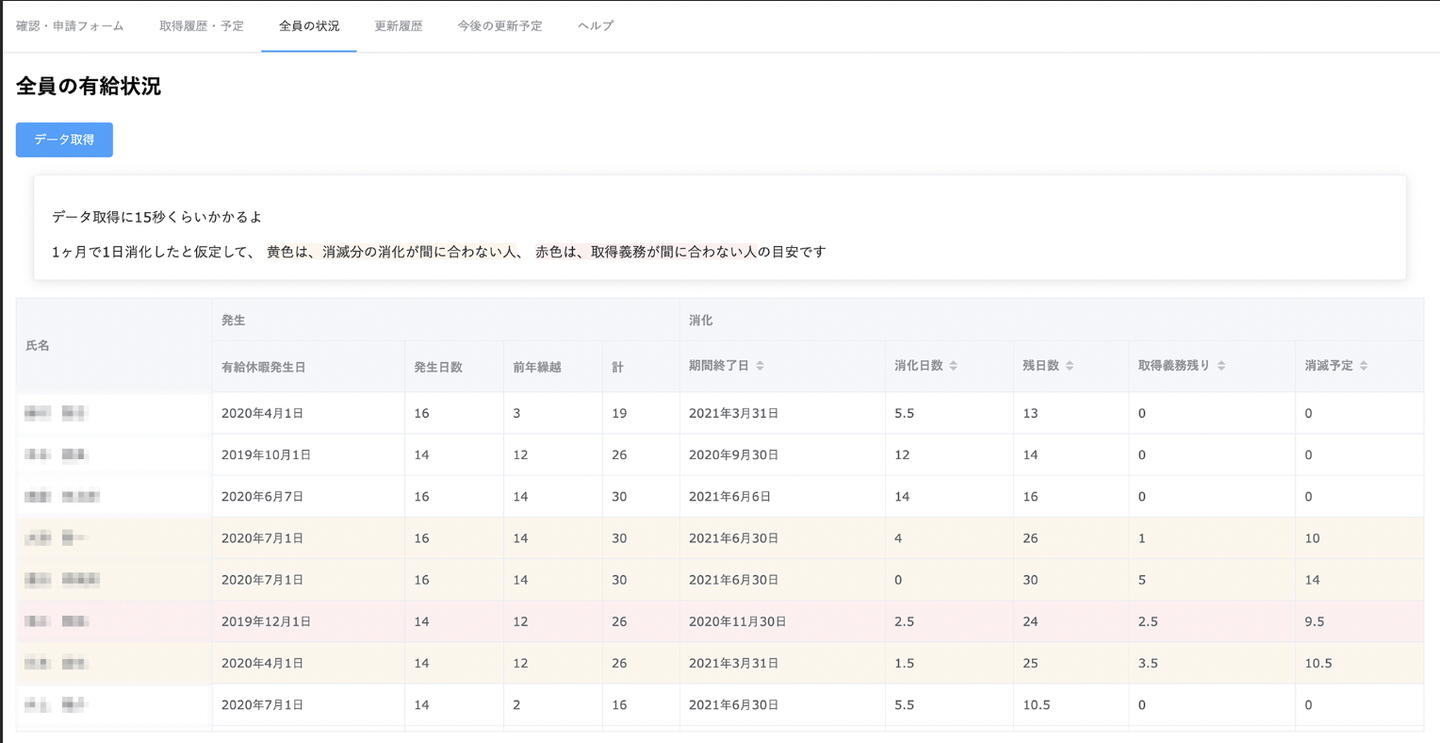Select the 全員の状況 tab
Viewport: 1440px width, 743px height.
[x=309, y=26]
